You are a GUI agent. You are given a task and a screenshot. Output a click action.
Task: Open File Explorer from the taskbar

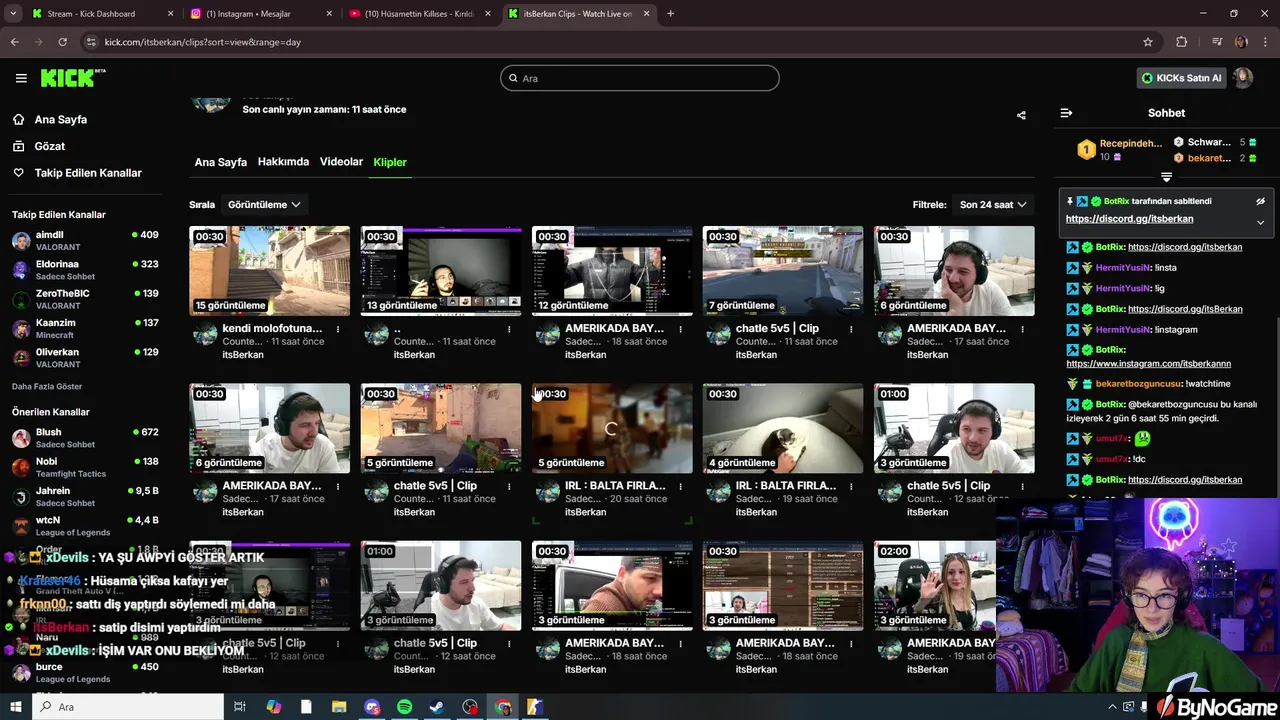(x=339, y=707)
